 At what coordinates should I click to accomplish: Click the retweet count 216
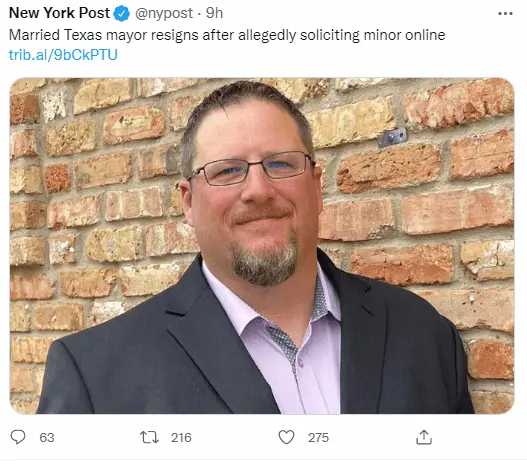point(181,437)
